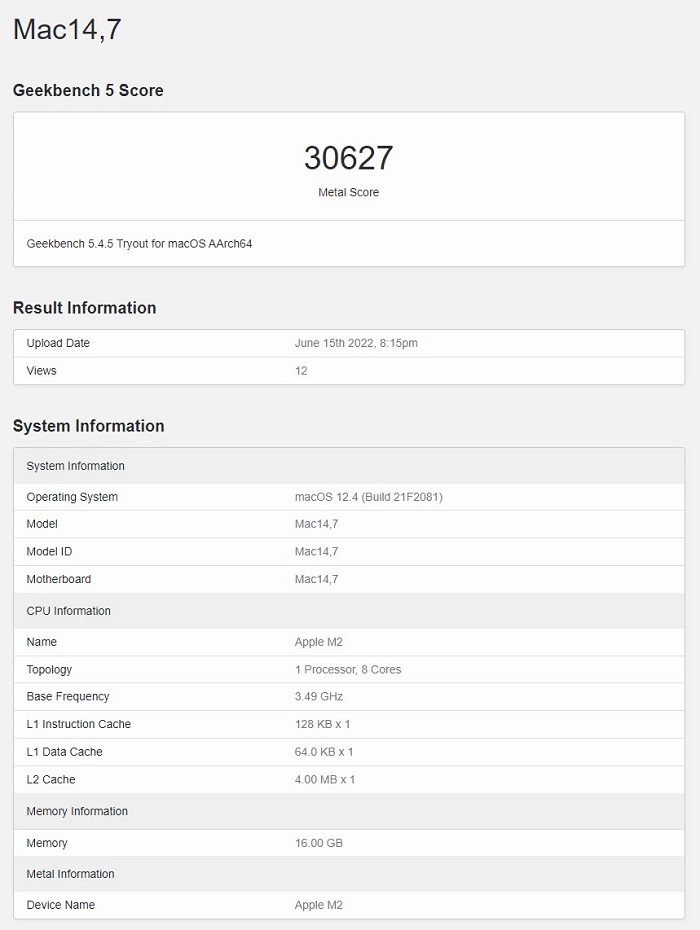Click the Device Name label
Viewport: 700px width, 930px height.
tap(61, 905)
